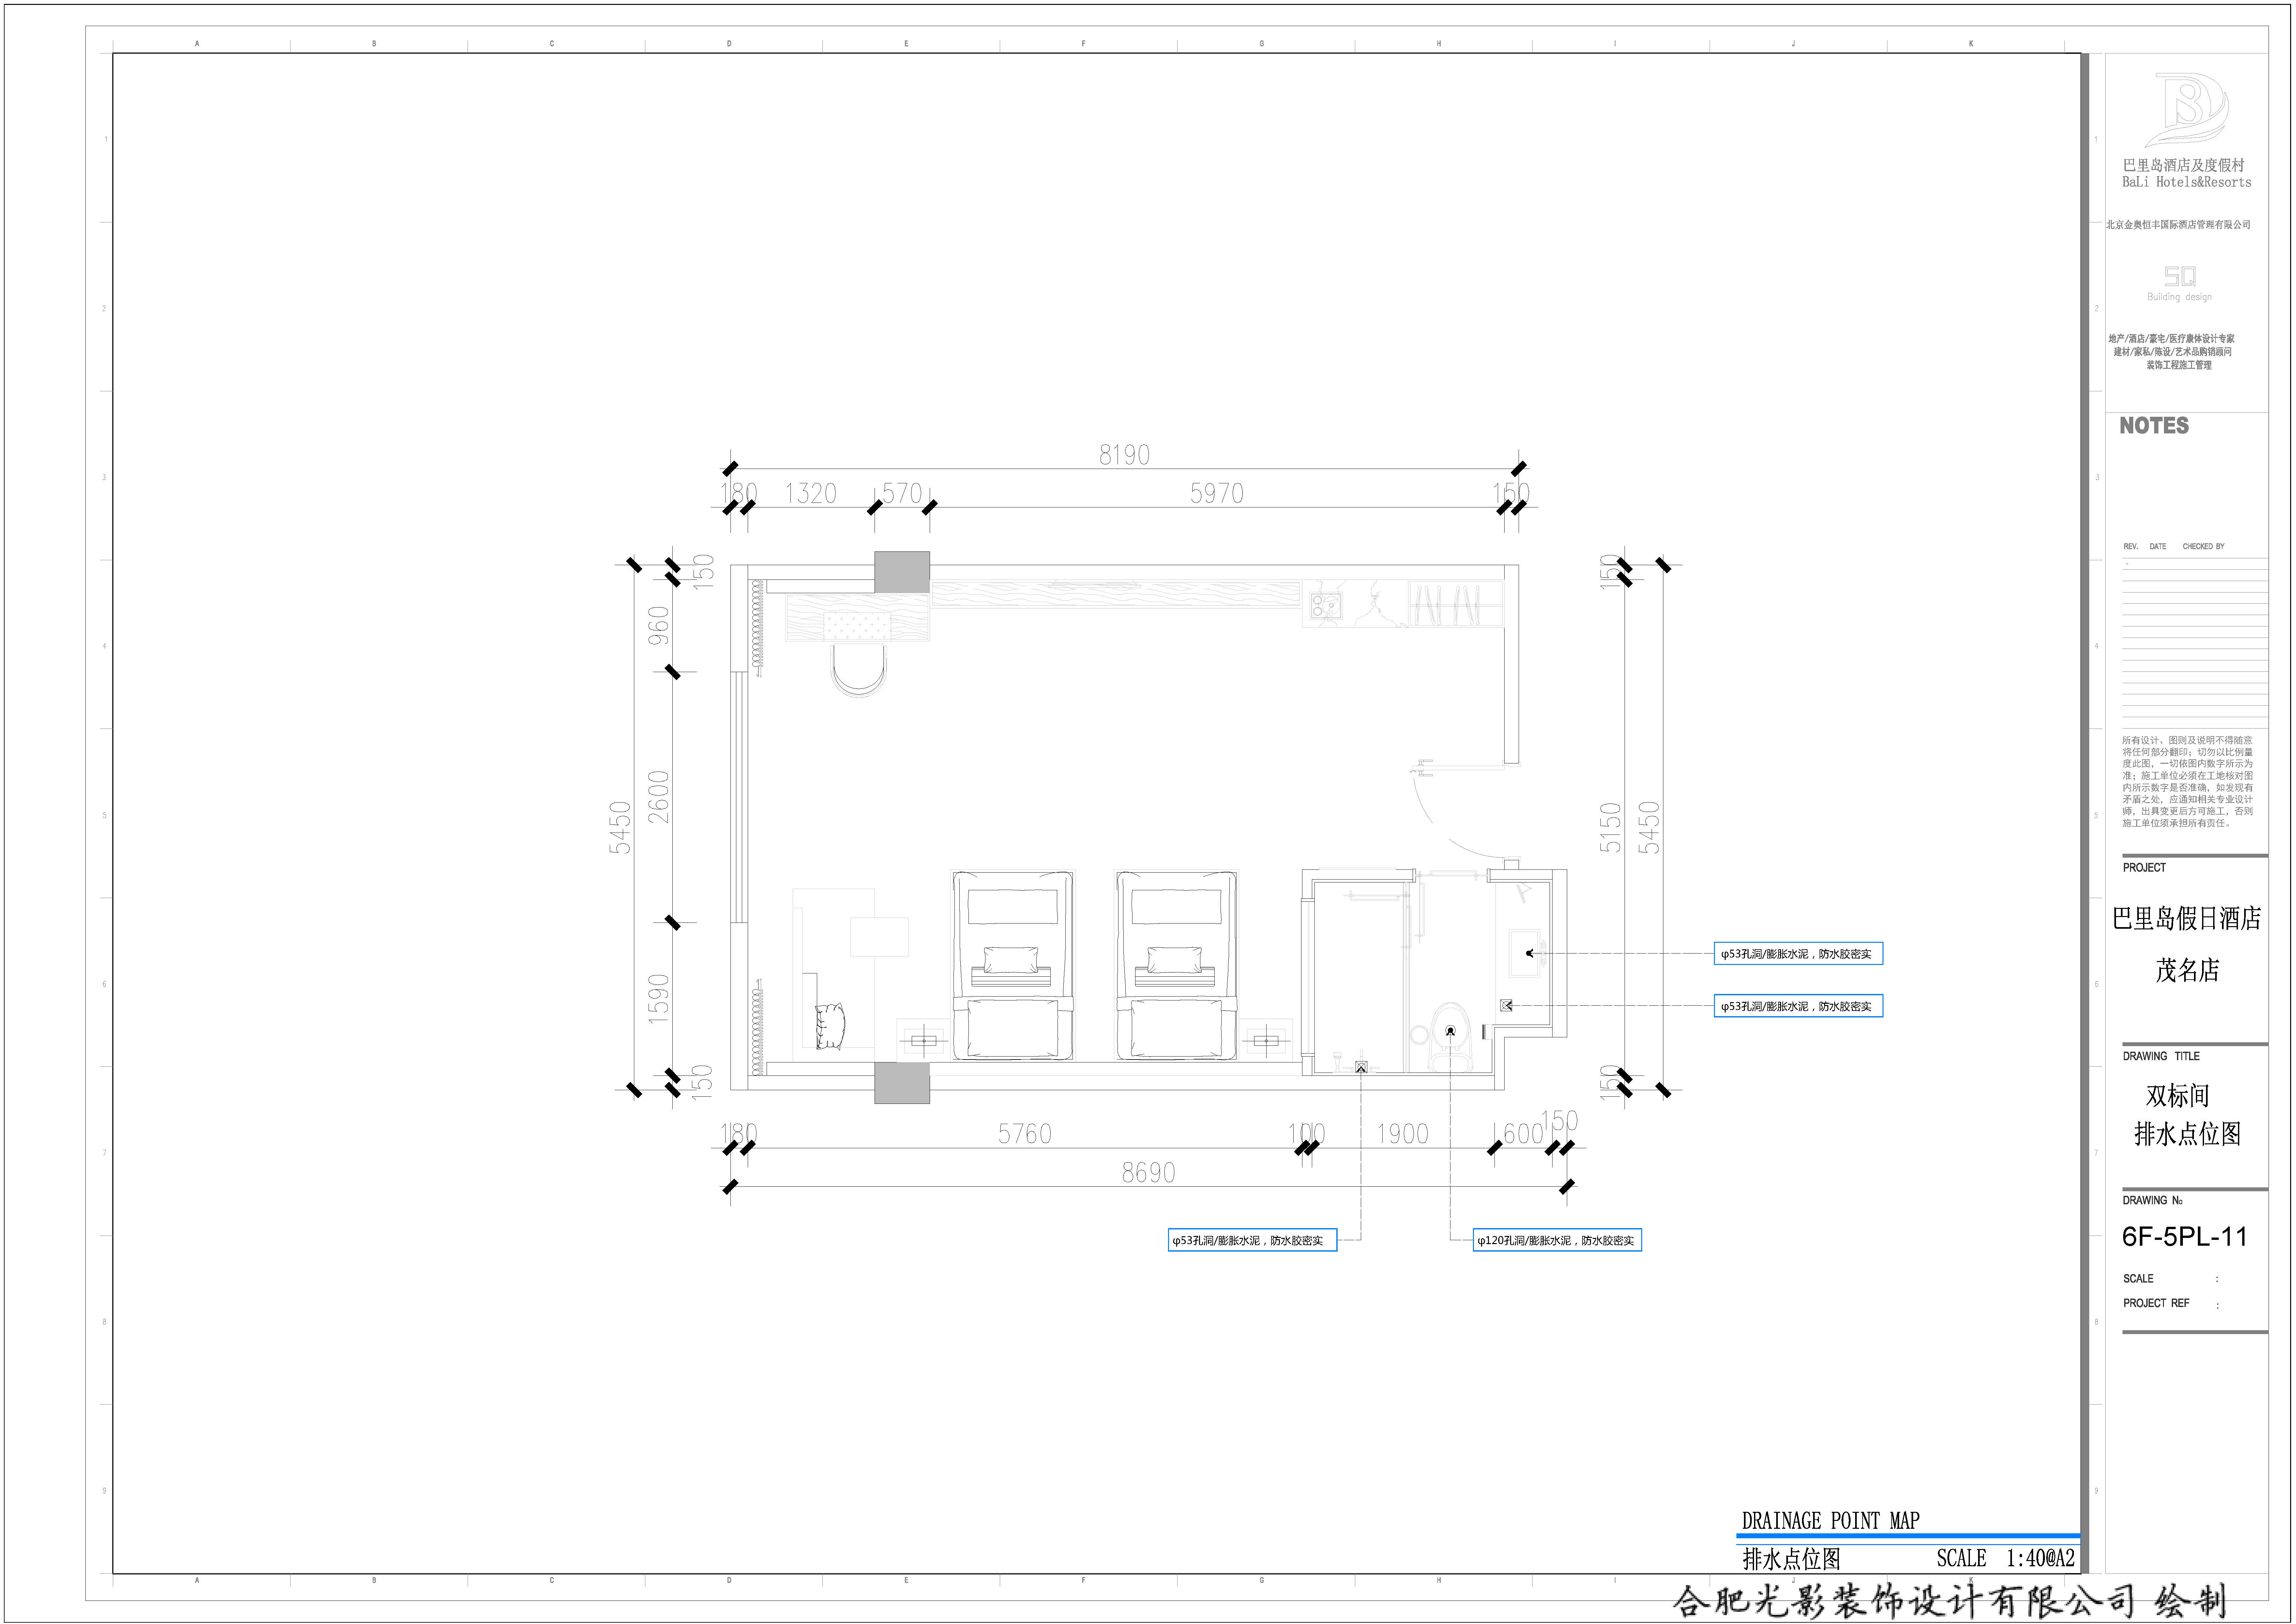Screen dimensions: 2296x1624
Task: Select the 1320 dimension value
Action: pos(810,493)
